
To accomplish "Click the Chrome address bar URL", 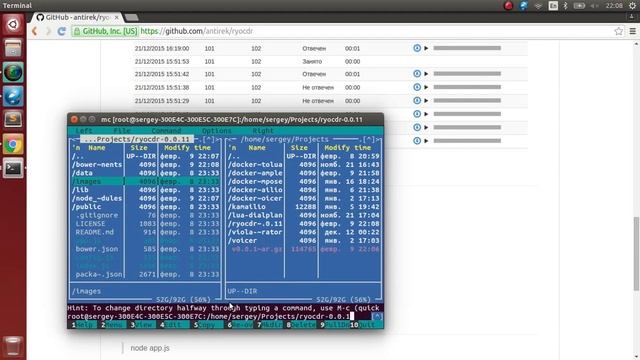I will coord(197,31).
